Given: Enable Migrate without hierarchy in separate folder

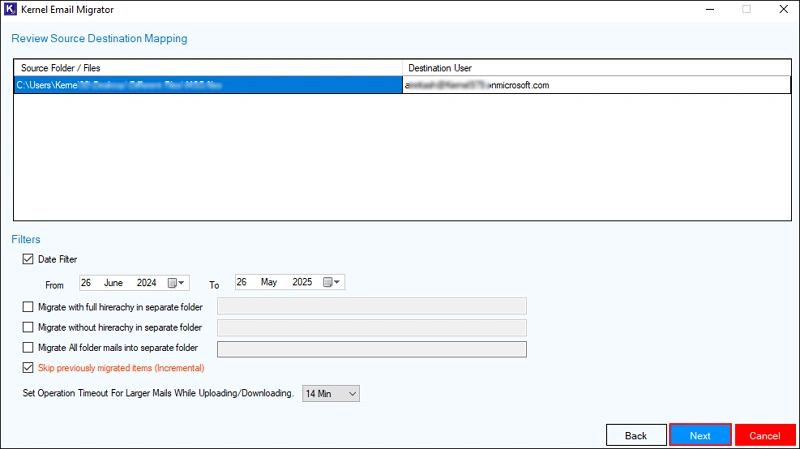Looking at the screenshot, I should (28, 327).
